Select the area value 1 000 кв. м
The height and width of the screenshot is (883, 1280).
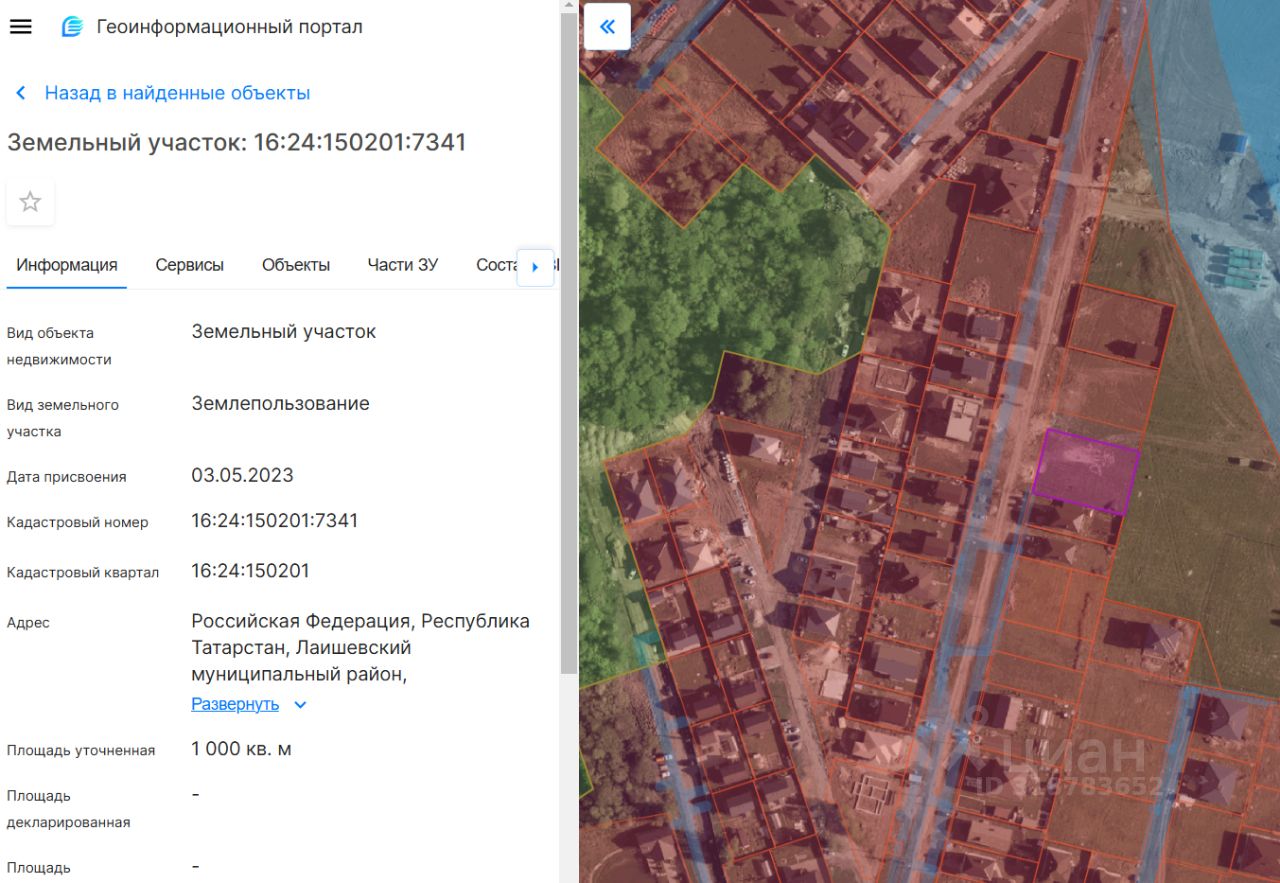point(242,749)
